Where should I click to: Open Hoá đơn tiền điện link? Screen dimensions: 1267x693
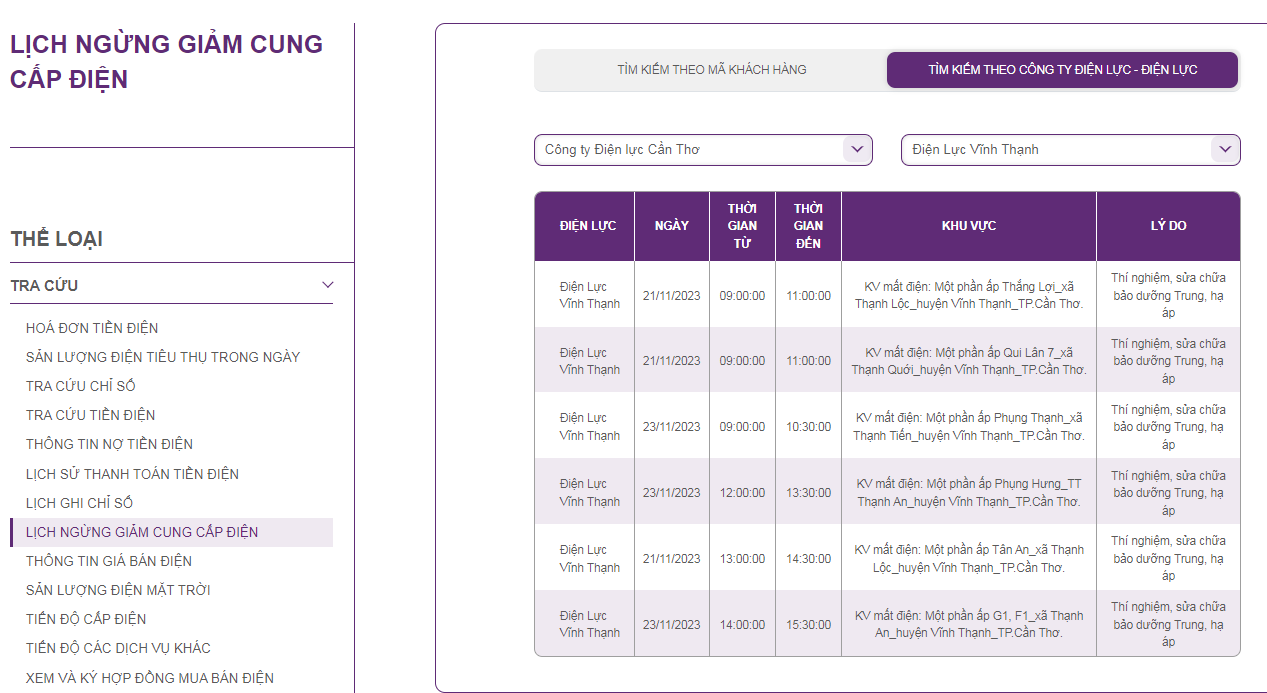[92, 328]
